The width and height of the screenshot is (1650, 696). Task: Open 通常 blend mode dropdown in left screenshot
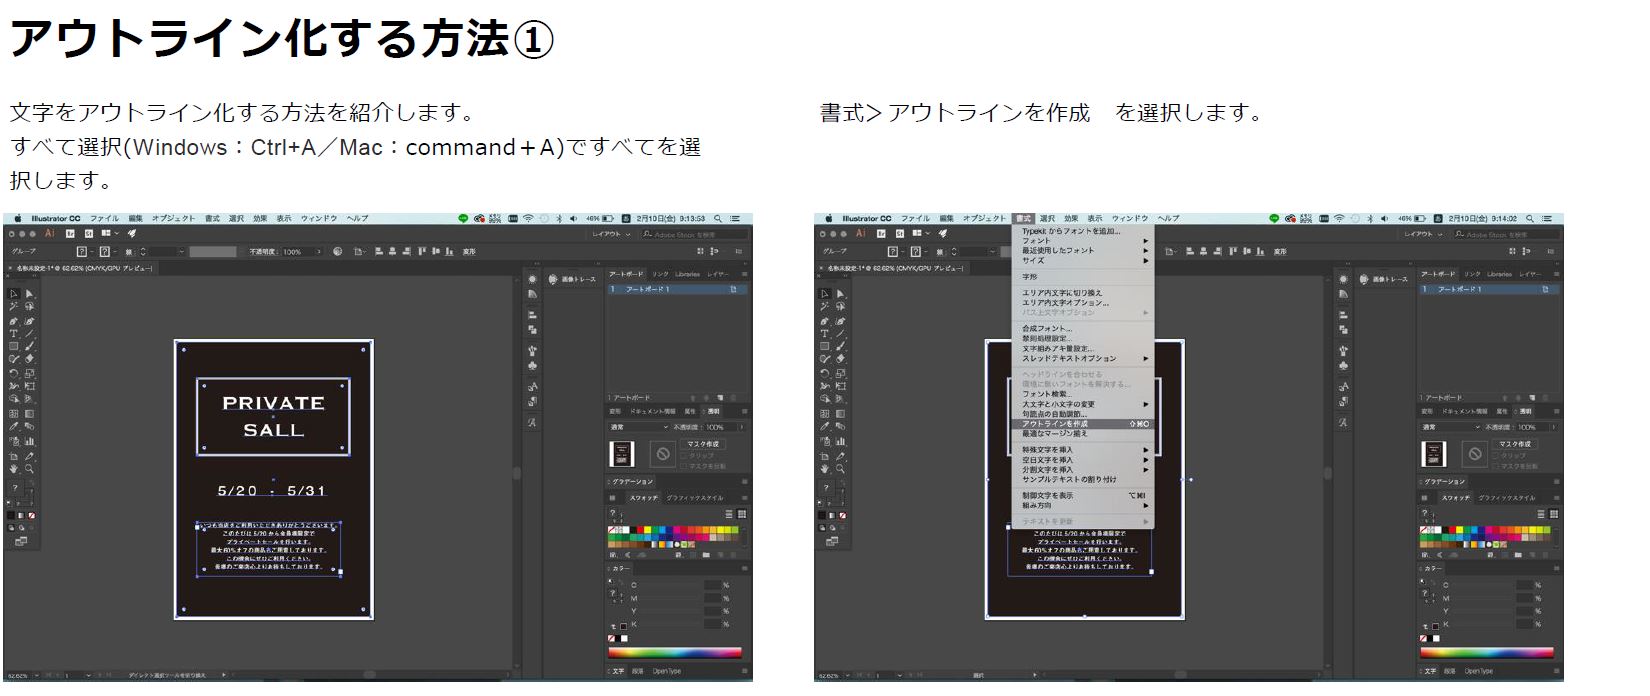point(638,427)
